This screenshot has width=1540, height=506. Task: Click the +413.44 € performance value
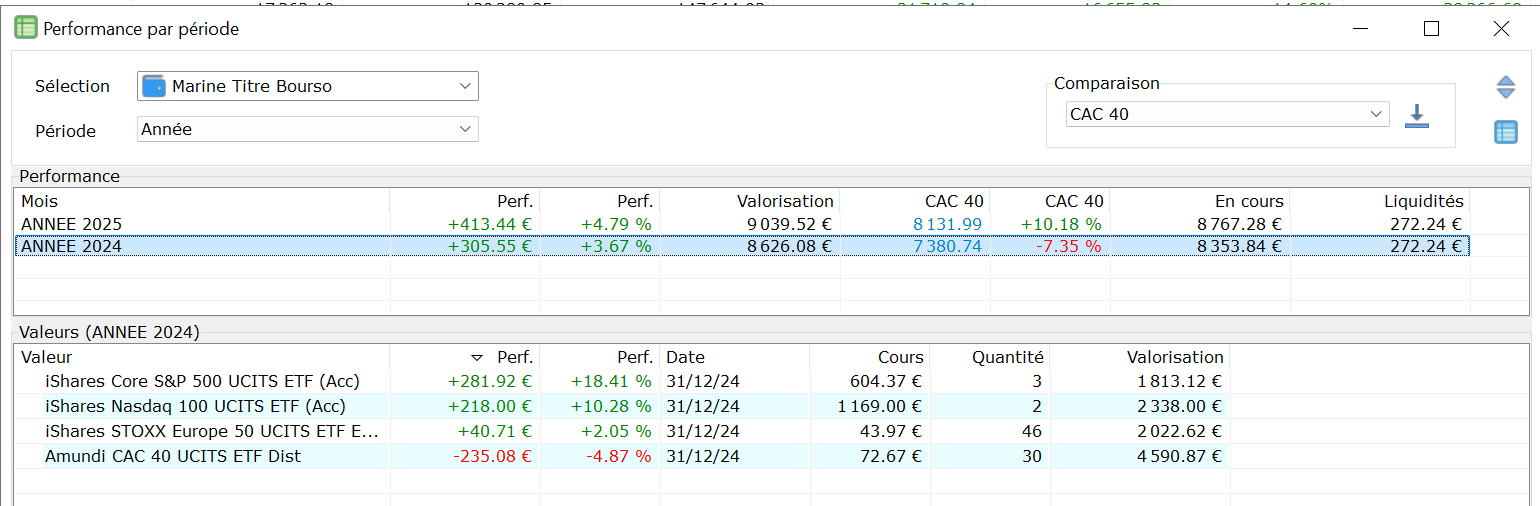click(491, 224)
